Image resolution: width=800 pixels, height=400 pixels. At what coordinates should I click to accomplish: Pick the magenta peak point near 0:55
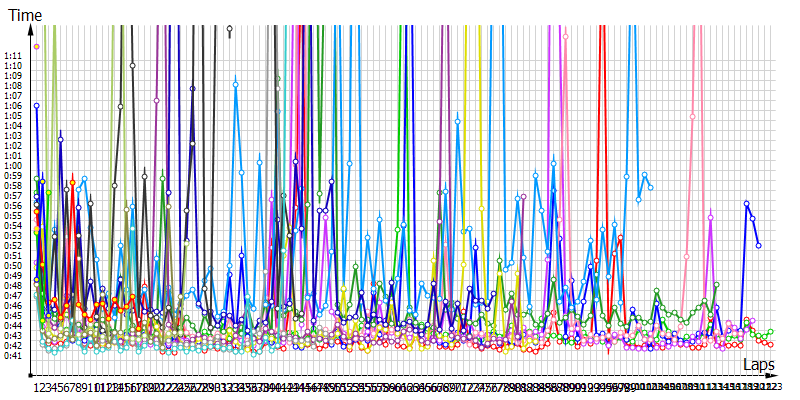click(x=710, y=214)
